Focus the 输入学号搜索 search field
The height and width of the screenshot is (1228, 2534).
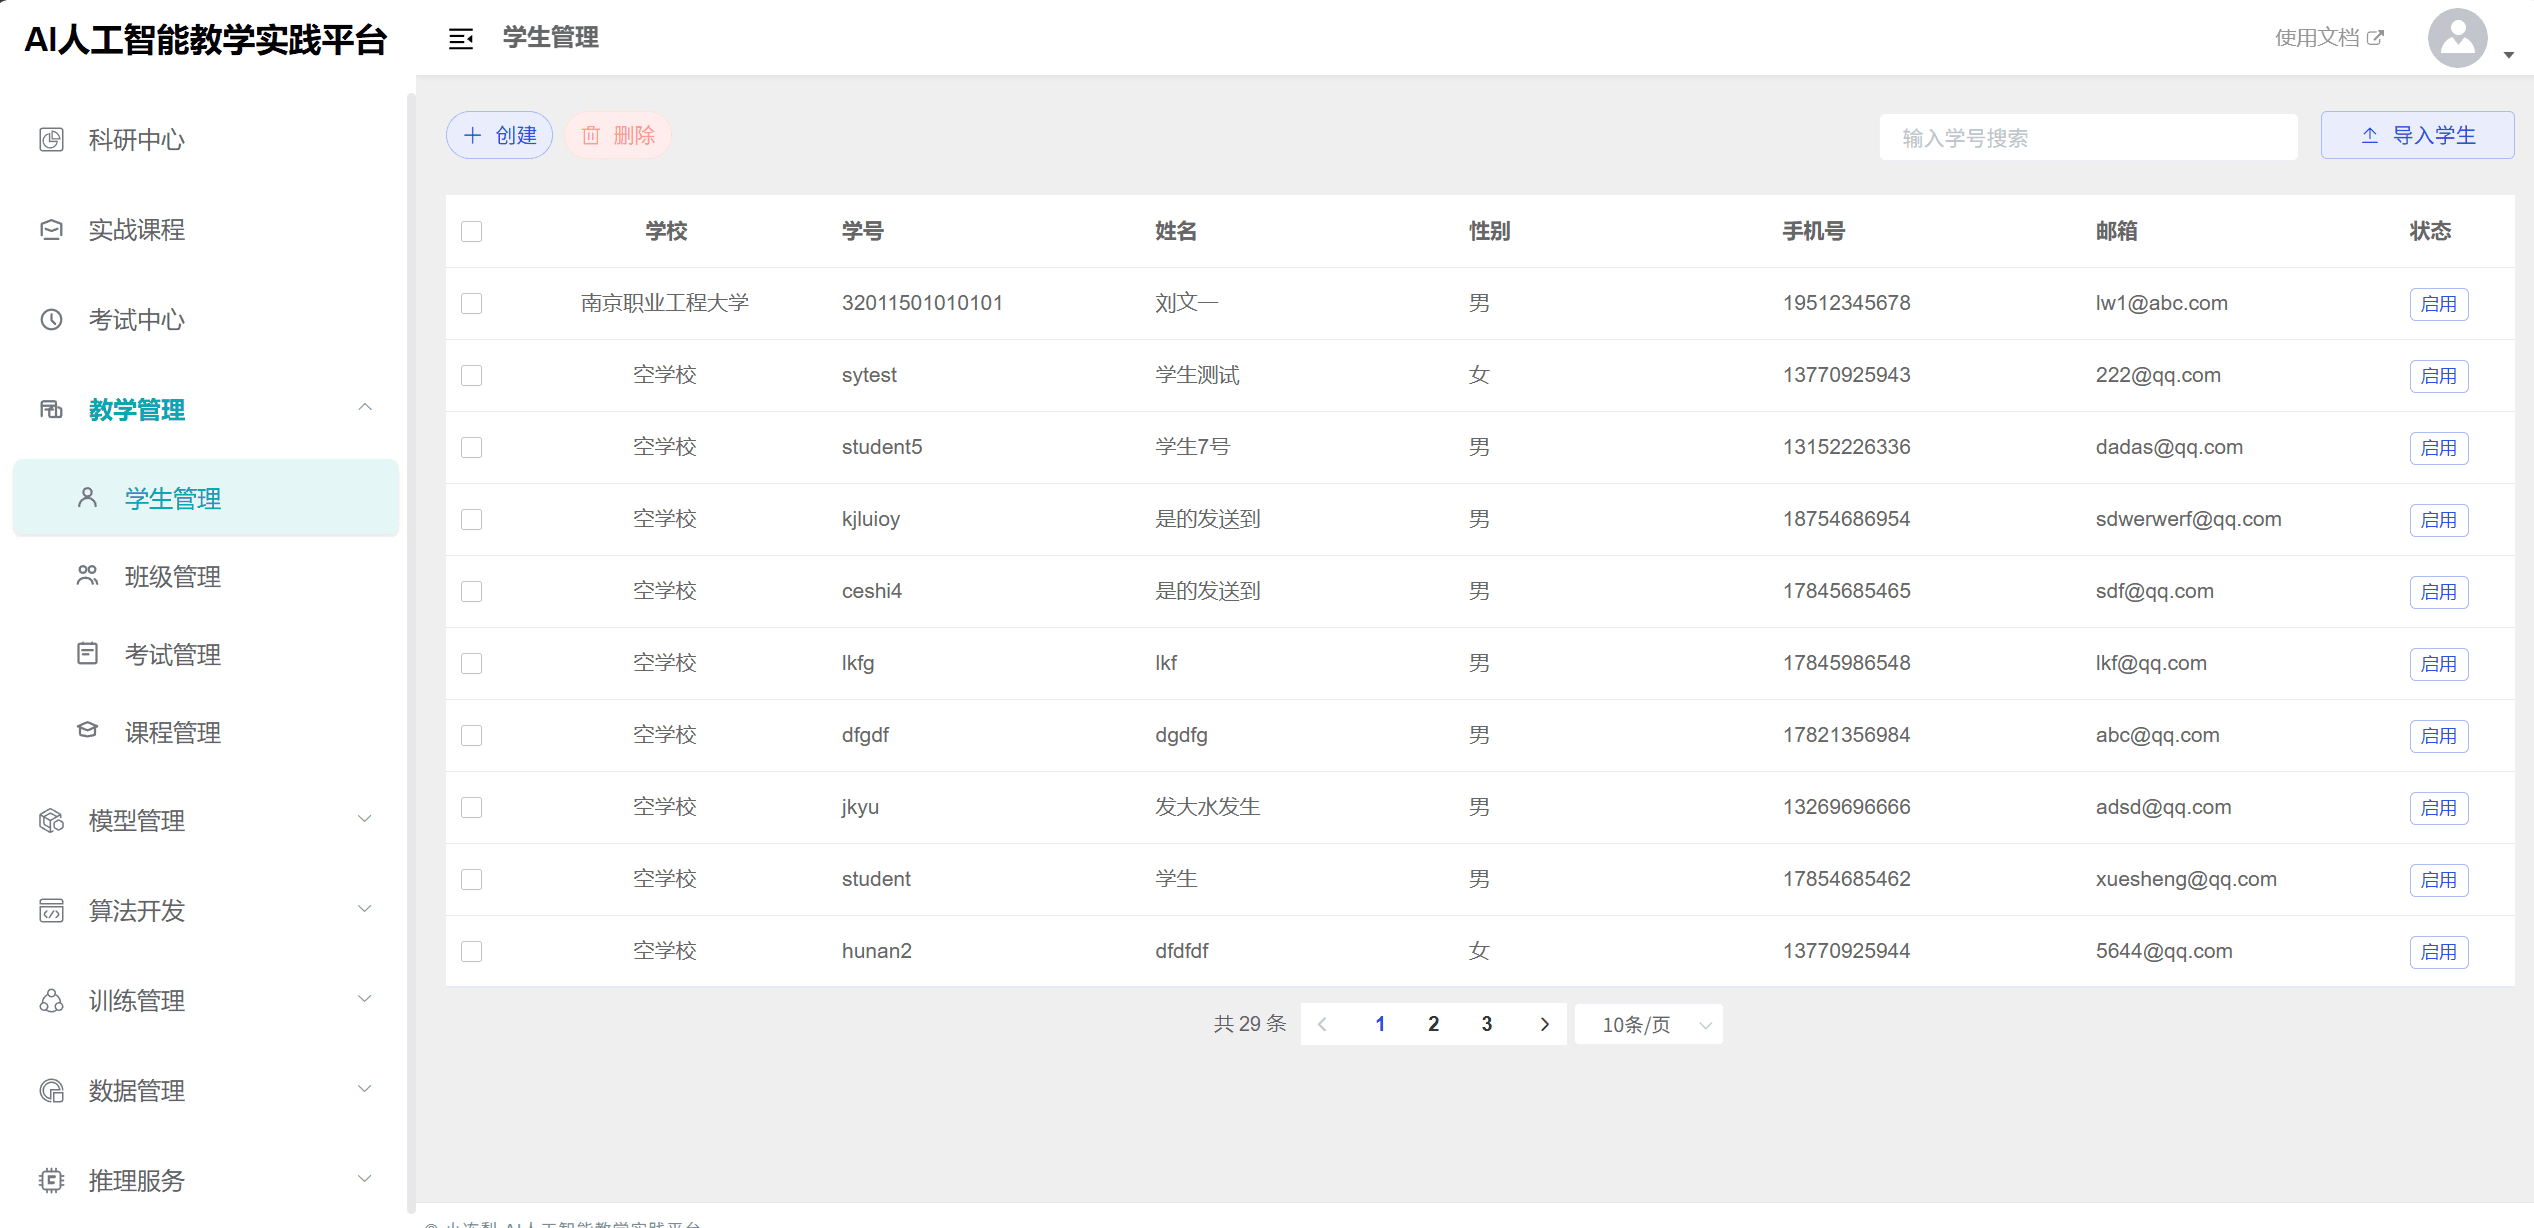click(2087, 138)
